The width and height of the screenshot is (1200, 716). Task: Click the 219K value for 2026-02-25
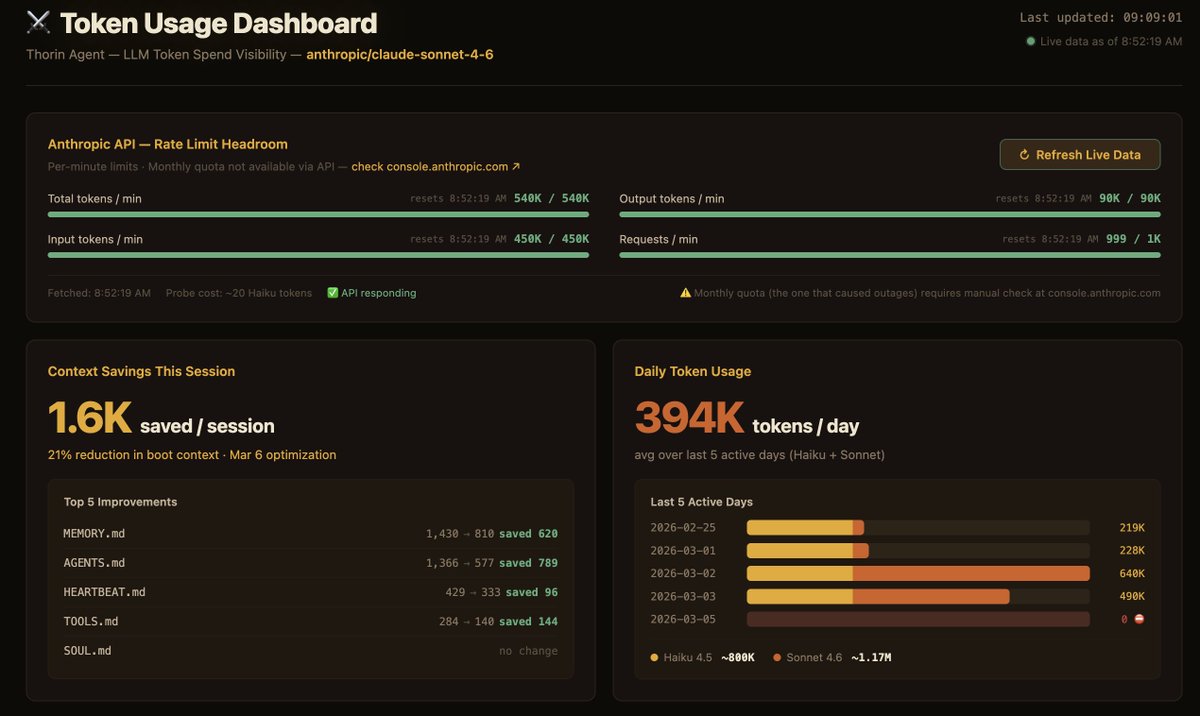pos(1132,527)
